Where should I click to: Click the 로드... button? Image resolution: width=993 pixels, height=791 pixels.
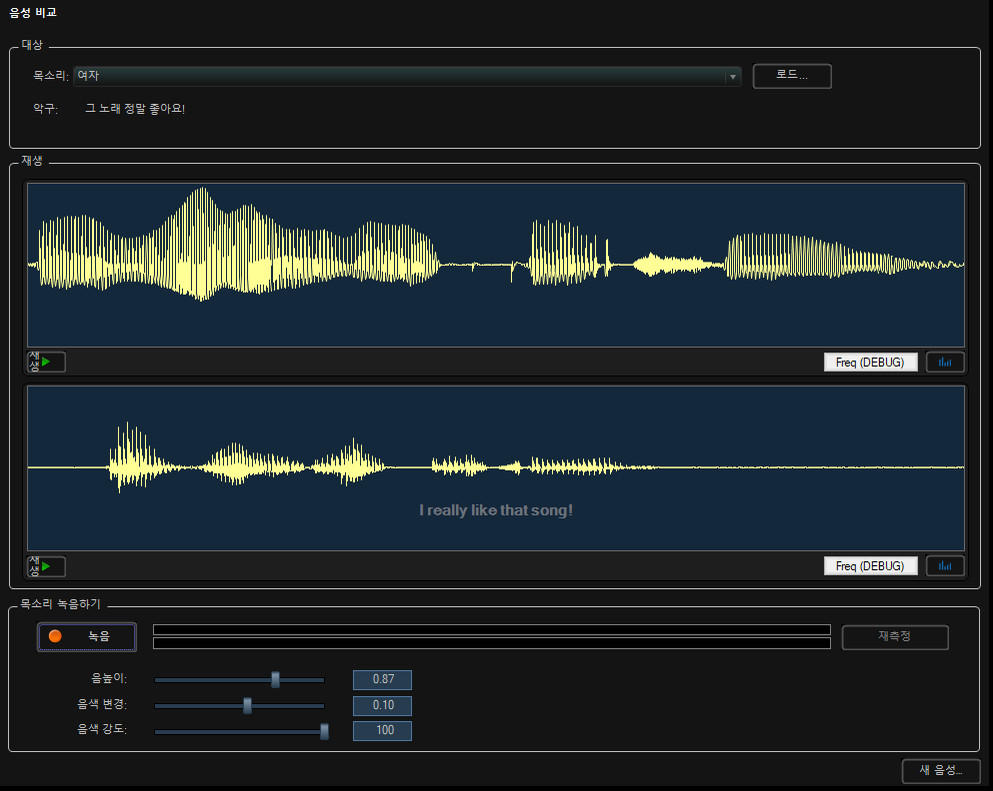[x=791, y=76]
